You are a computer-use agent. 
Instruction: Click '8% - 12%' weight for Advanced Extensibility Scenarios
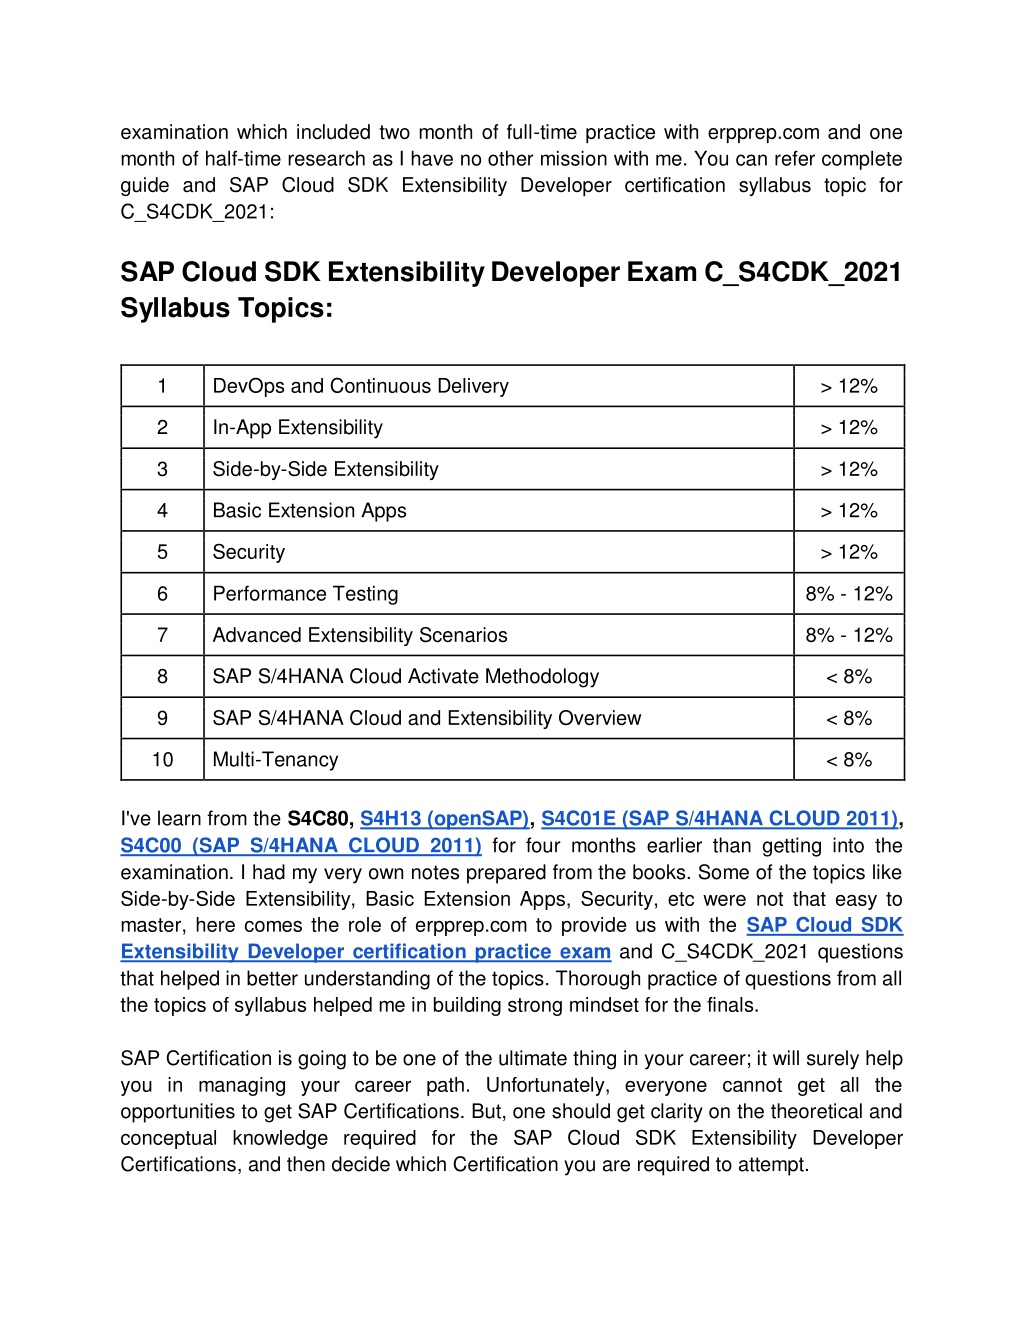[x=849, y=635]
